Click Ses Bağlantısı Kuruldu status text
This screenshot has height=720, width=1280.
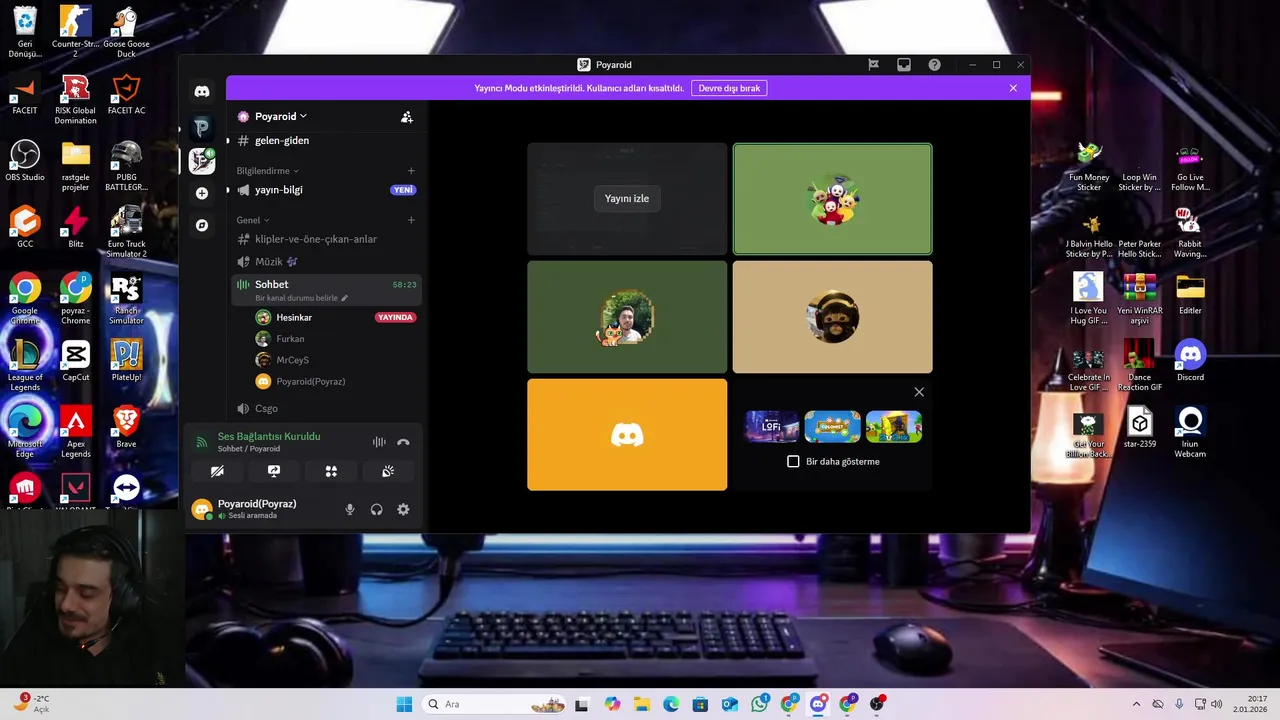click(x=269, y=437)
